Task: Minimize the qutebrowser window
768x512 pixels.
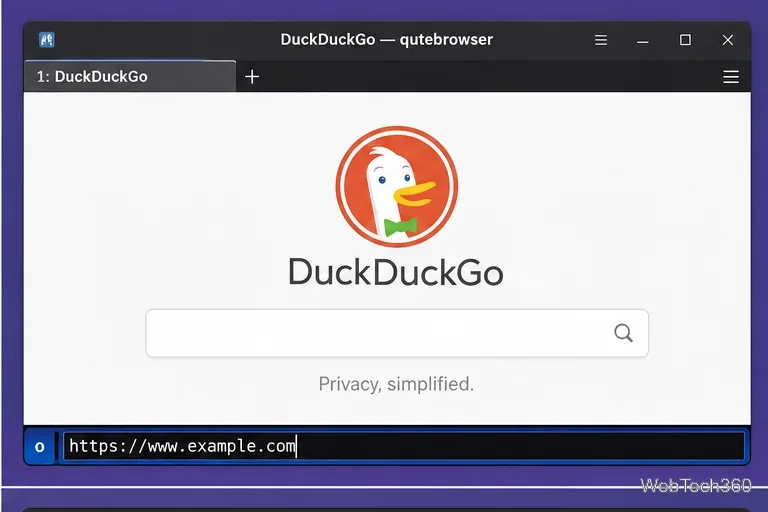Action: (x=643, y=41)
